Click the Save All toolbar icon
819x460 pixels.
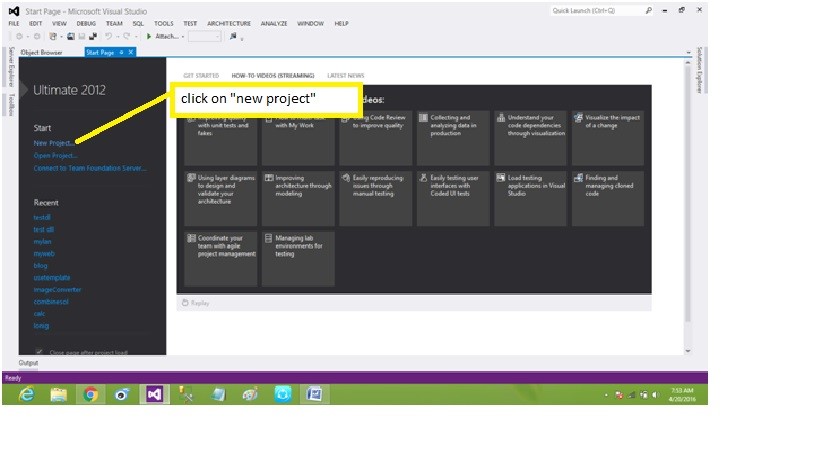[x=93, y=37]
